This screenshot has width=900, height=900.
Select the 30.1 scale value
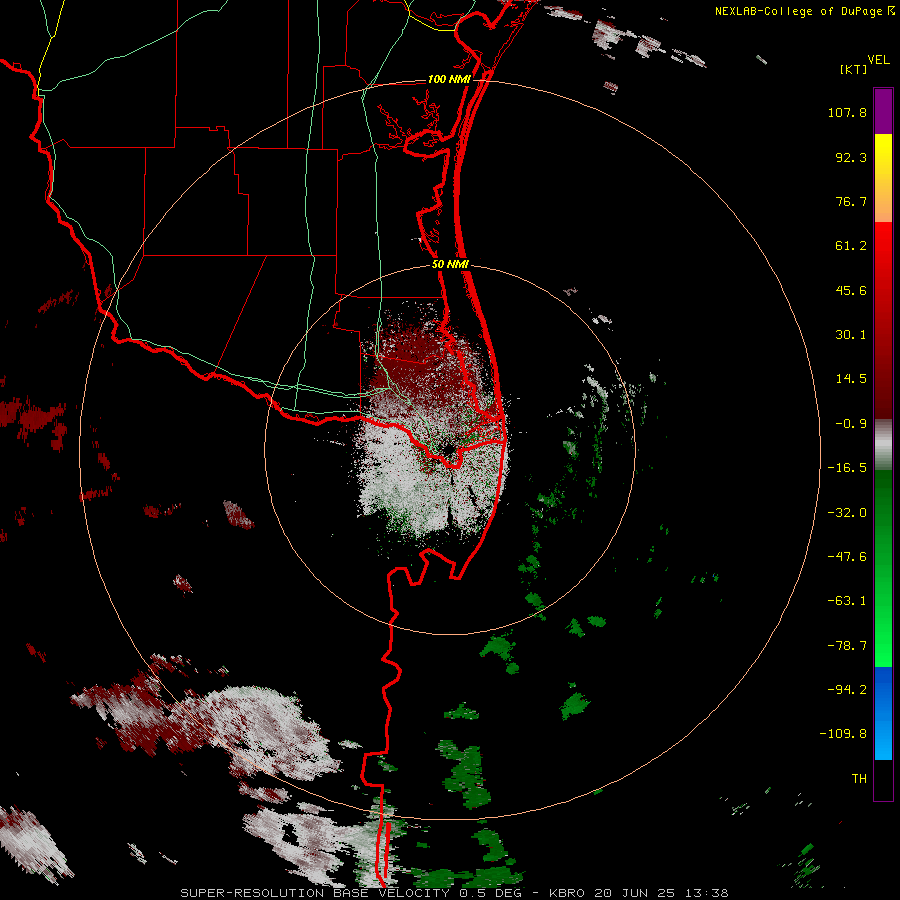[851, 335]
